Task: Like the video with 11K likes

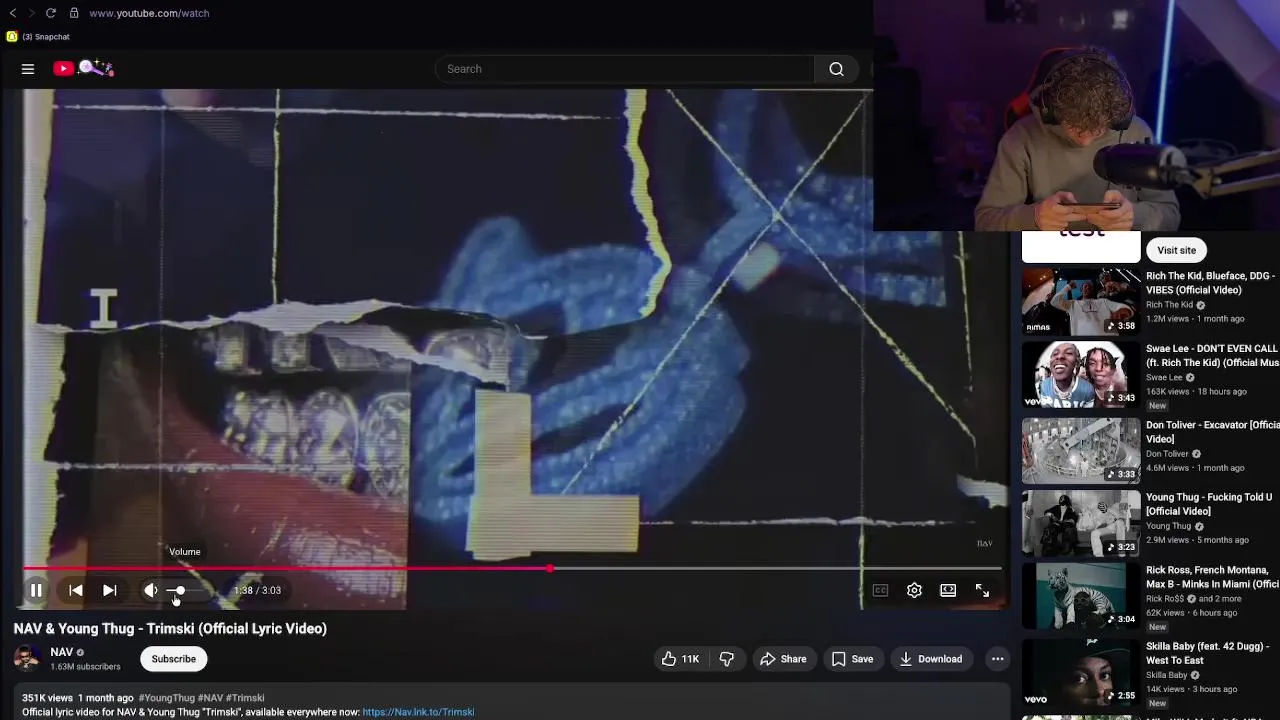Action: coord(680,659)
